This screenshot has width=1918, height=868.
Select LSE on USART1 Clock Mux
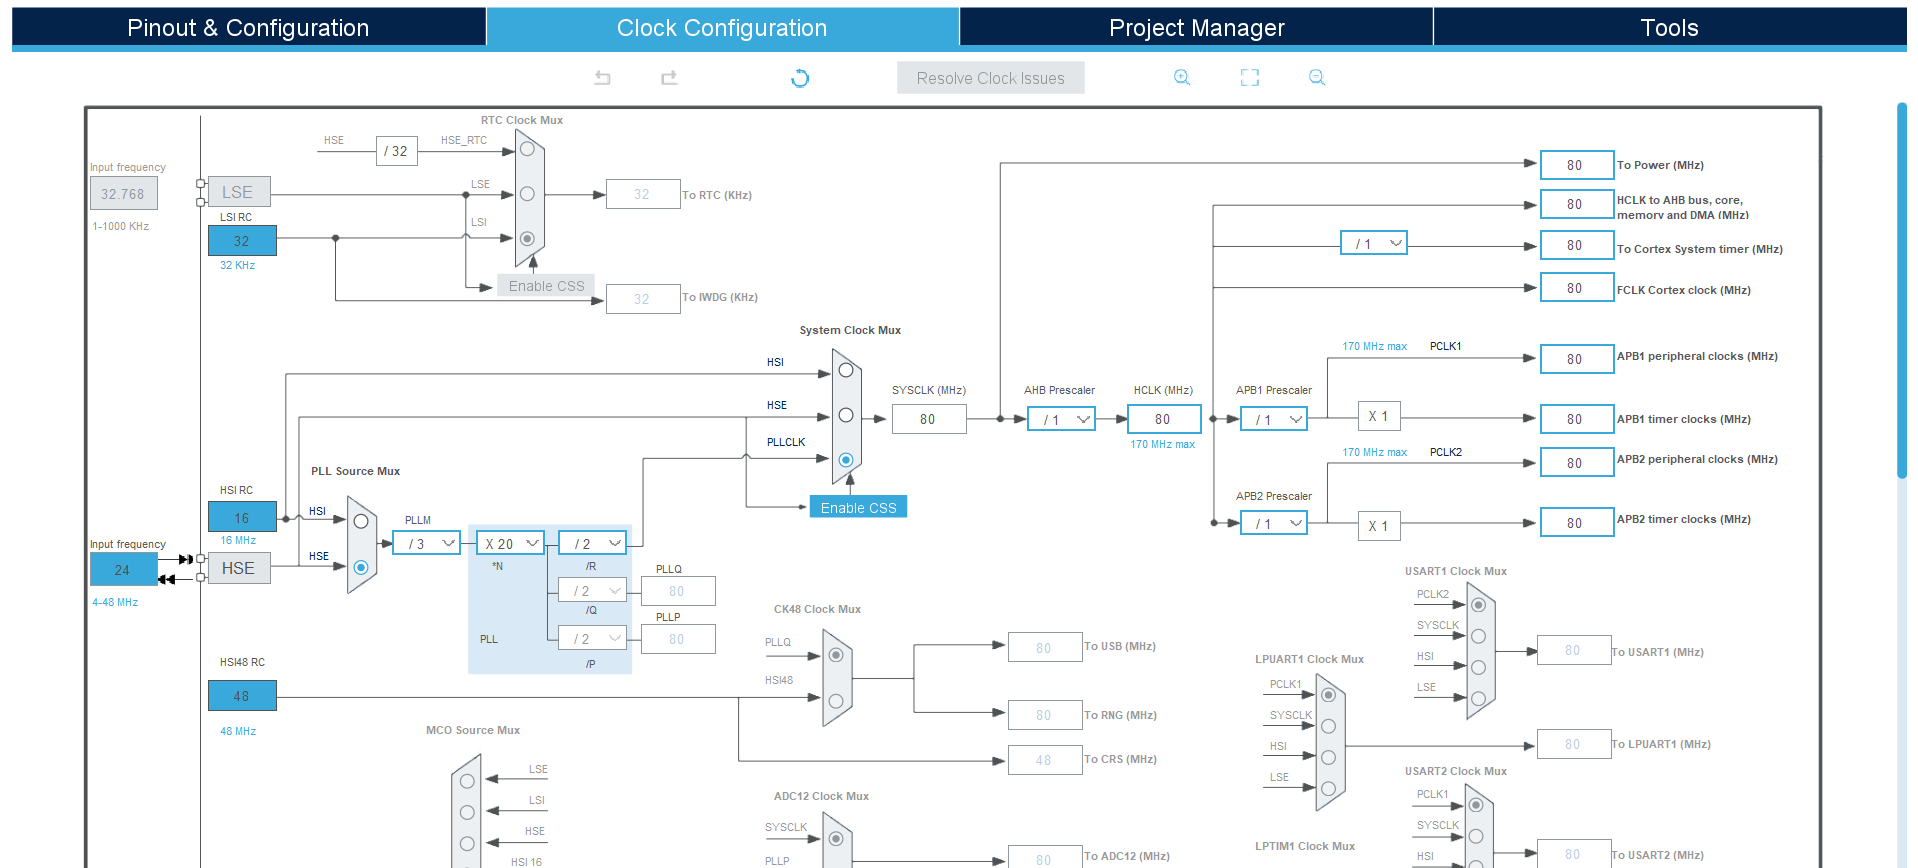click(x=1478, y=698)
